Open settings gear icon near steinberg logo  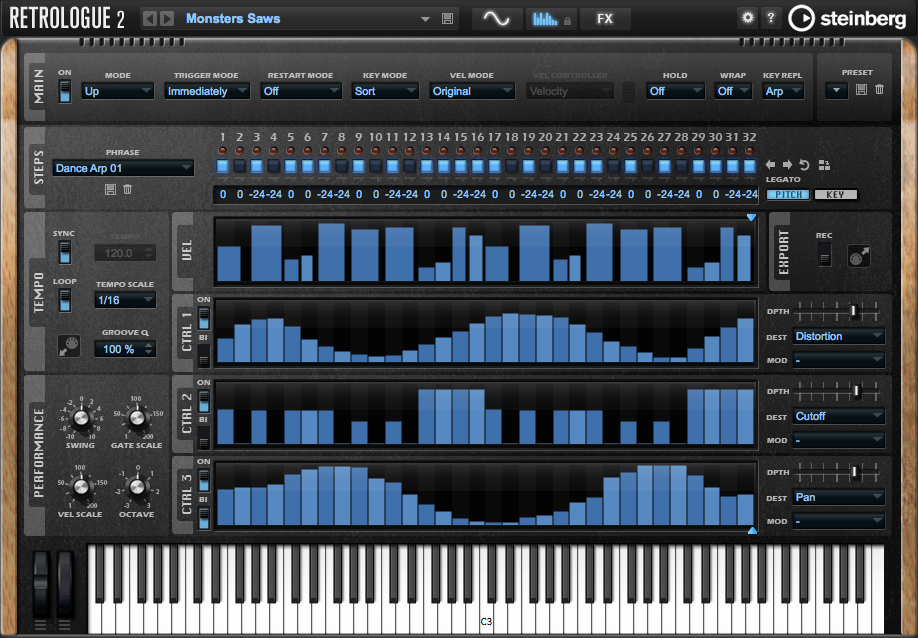[x=748, y=18]
